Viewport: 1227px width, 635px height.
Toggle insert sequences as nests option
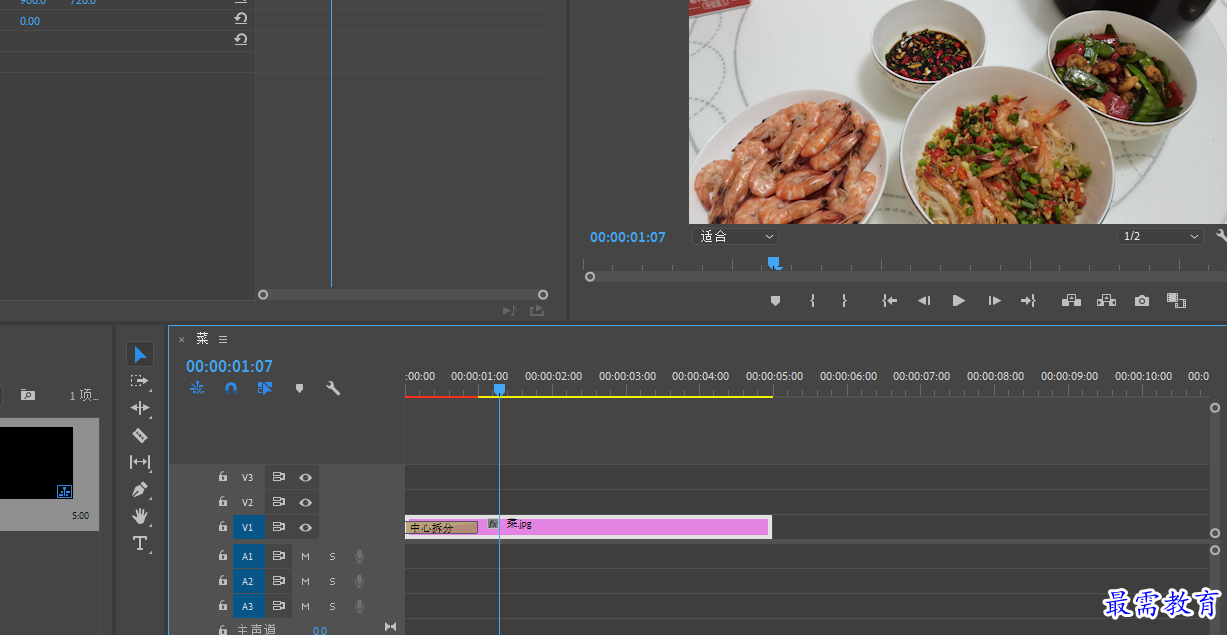197,388
